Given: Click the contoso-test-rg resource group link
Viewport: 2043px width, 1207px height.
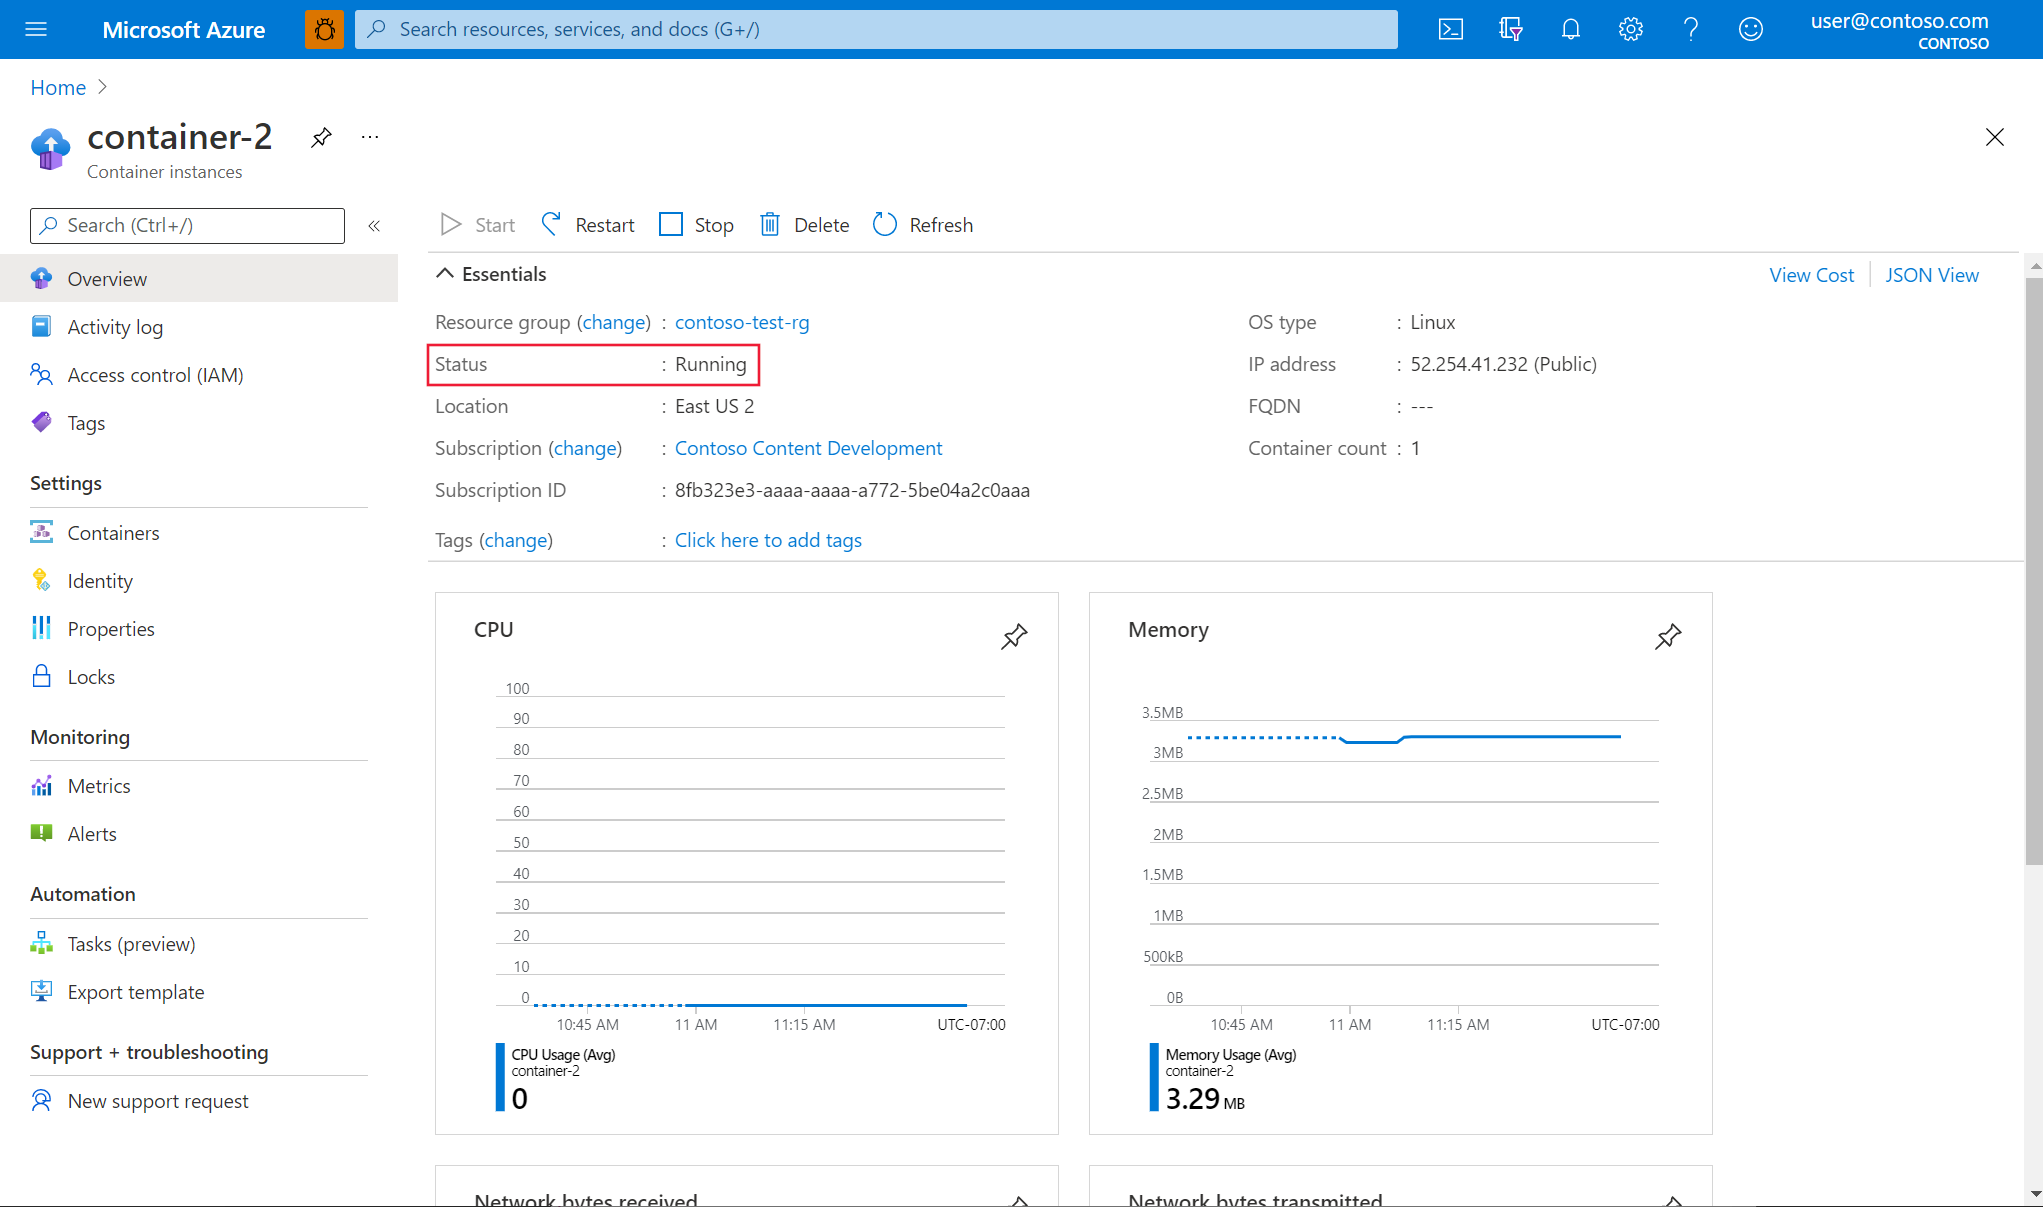Looking at the screenshot, I should tap(743, 320).
